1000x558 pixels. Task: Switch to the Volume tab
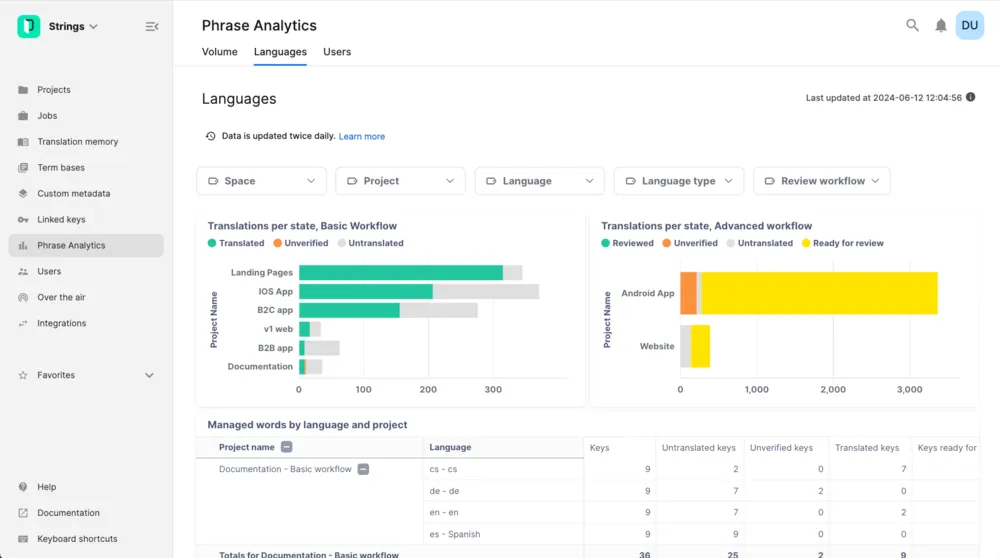tap(219, 52)
